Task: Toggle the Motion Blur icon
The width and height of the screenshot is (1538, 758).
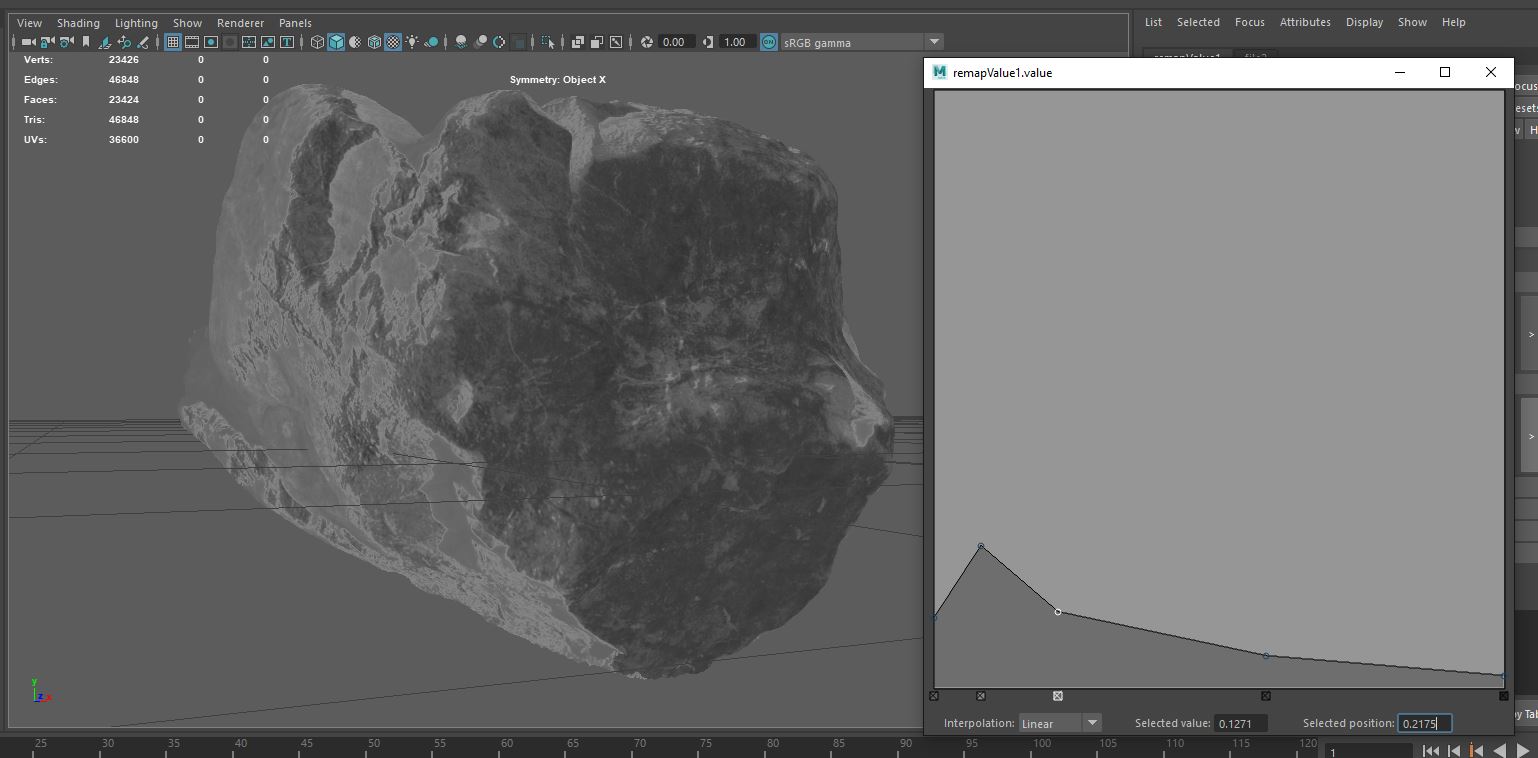Action: tap(481, 42)
